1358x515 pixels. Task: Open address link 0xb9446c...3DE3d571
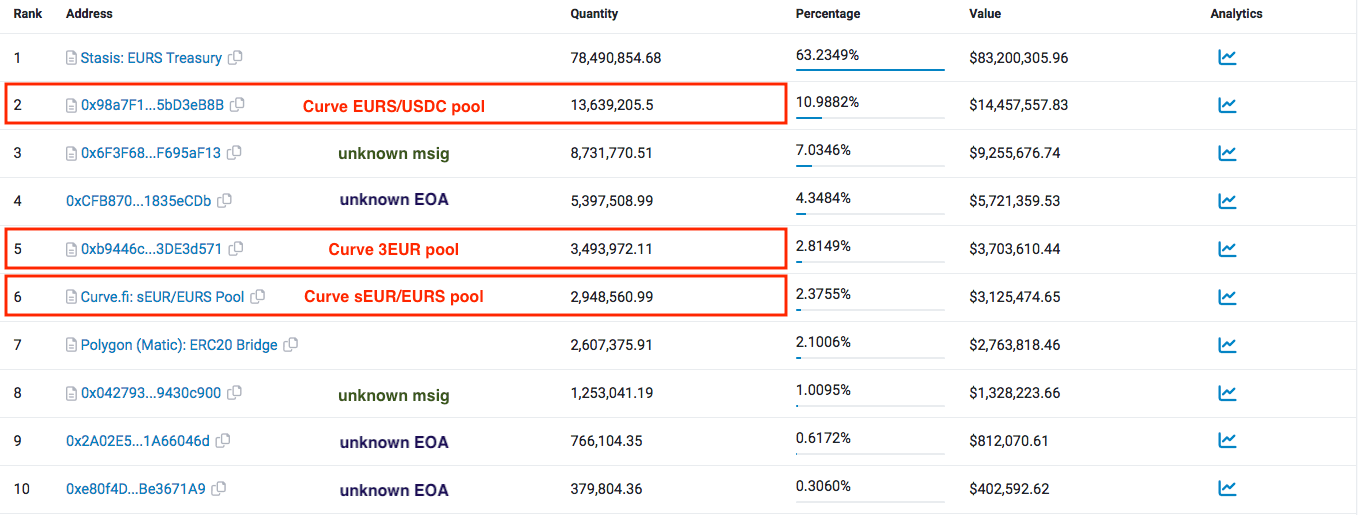pyautogui.click(x=151, y=249)
